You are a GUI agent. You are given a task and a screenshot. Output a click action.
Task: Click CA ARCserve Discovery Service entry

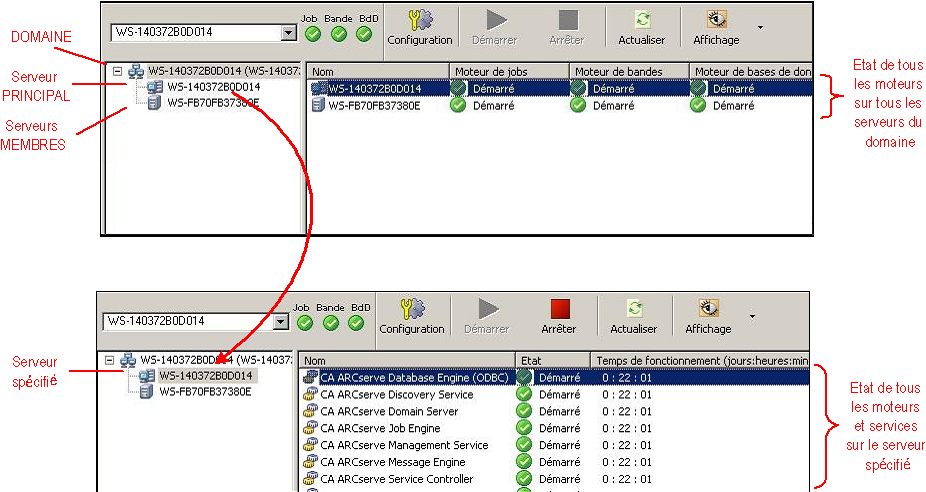(x=396, y=395)
